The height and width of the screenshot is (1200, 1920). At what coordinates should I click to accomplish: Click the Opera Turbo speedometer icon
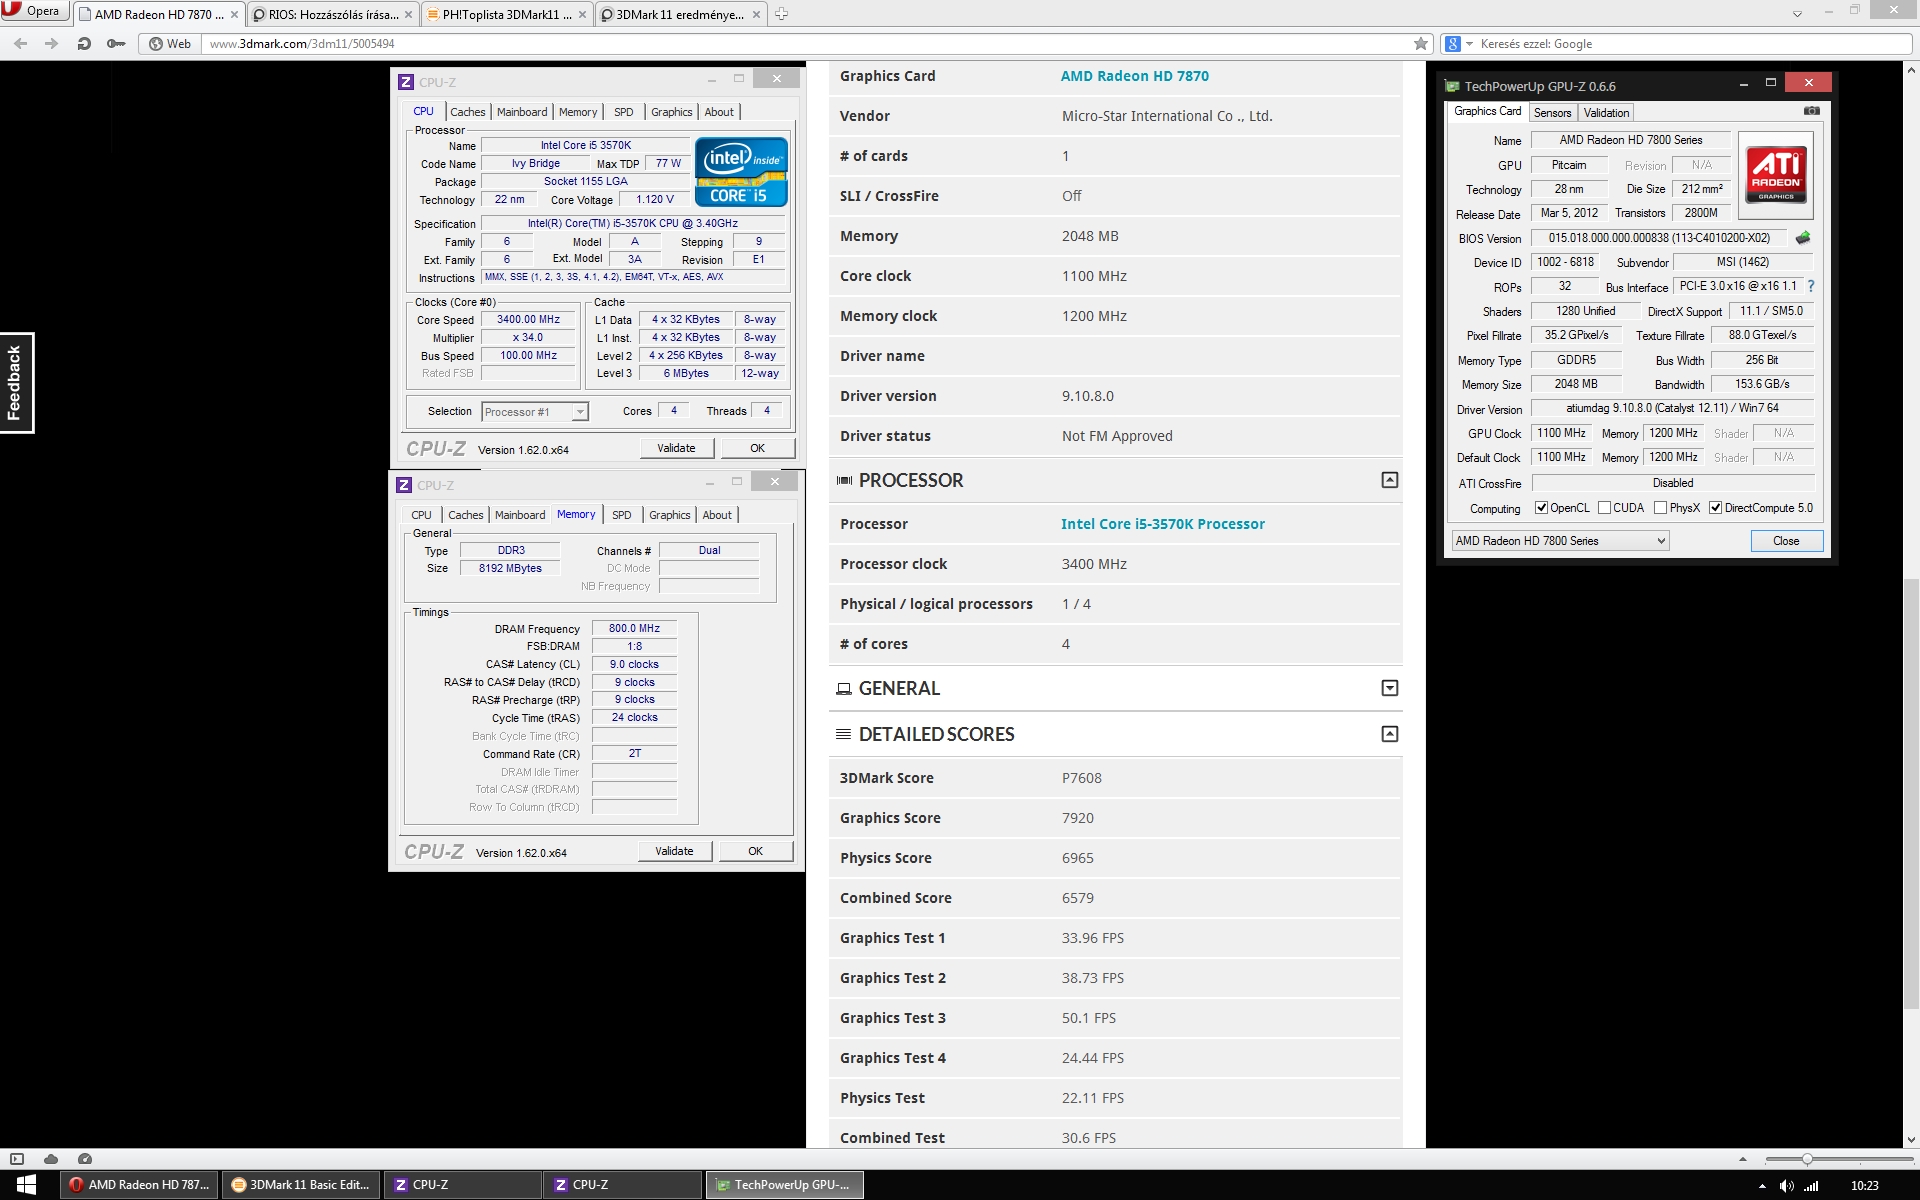85,1159
